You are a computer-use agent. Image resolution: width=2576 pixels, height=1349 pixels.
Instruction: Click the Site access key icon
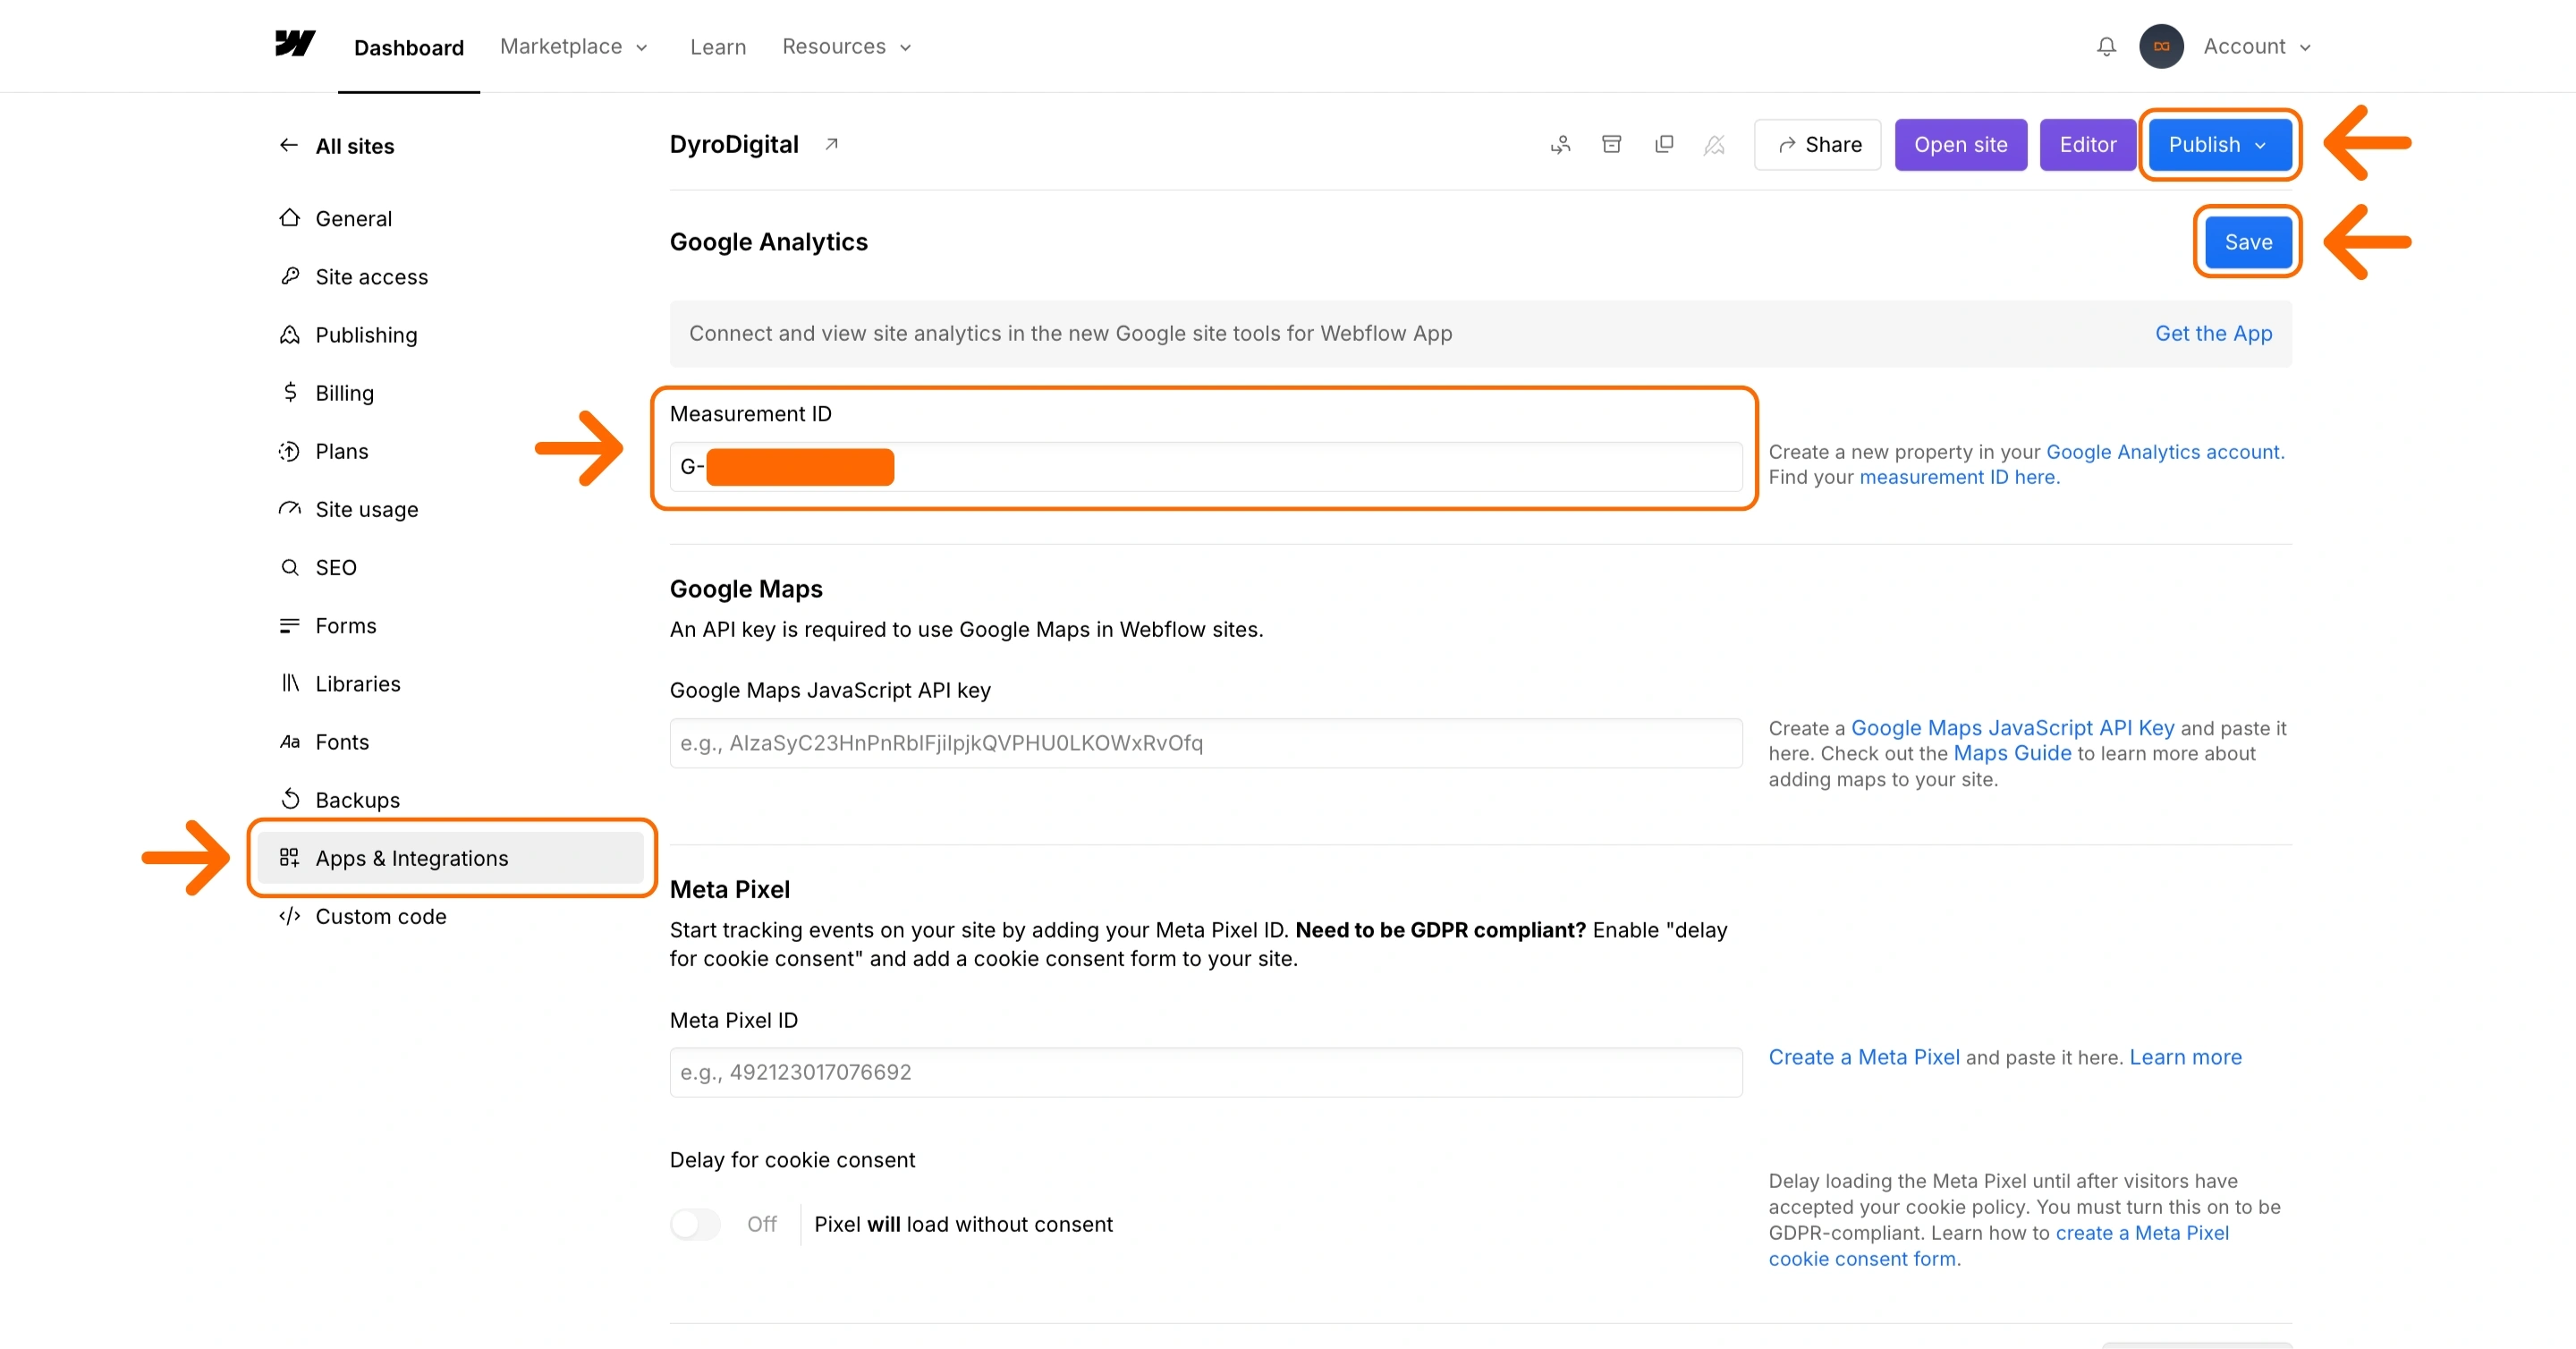click(x=290, y=275)
